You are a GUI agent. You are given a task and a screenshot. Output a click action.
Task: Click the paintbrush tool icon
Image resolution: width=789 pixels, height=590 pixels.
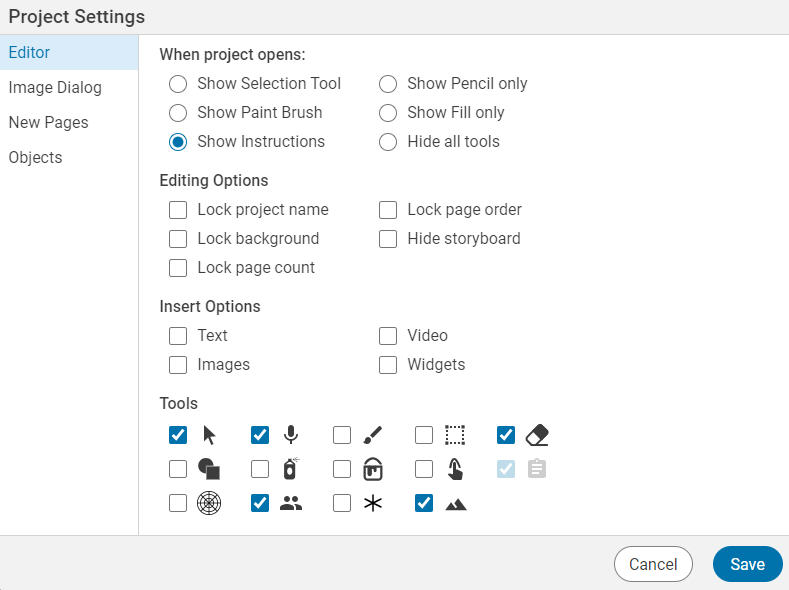tap(373, 435)
